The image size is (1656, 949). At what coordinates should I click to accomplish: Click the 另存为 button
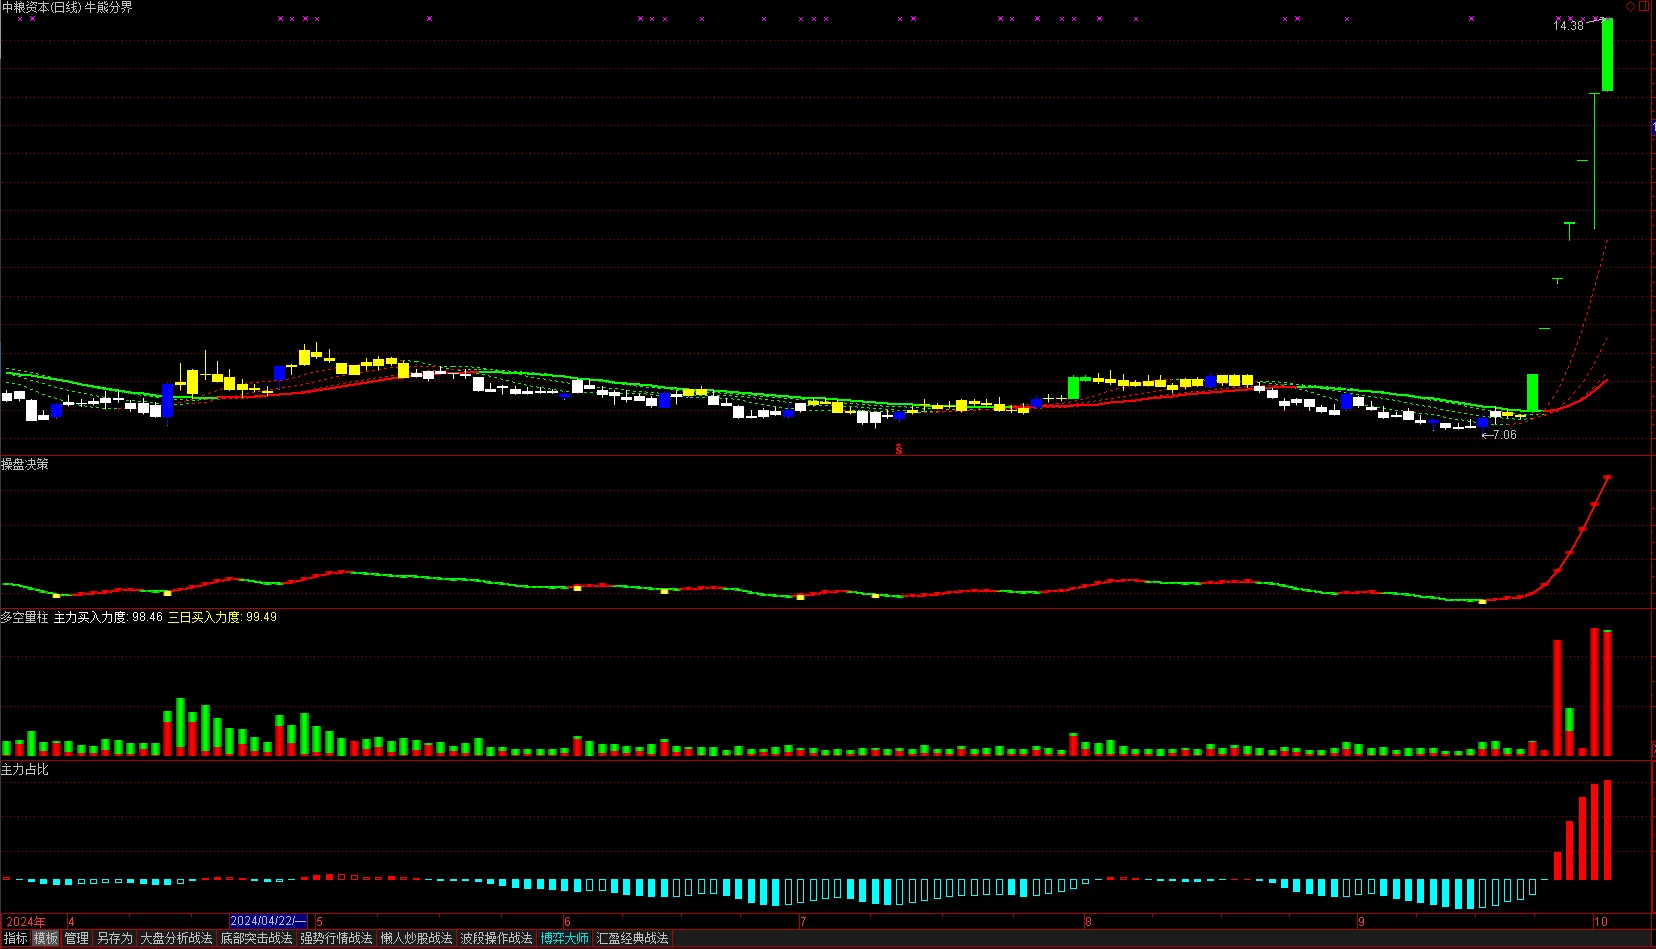[x=115, y=938]
